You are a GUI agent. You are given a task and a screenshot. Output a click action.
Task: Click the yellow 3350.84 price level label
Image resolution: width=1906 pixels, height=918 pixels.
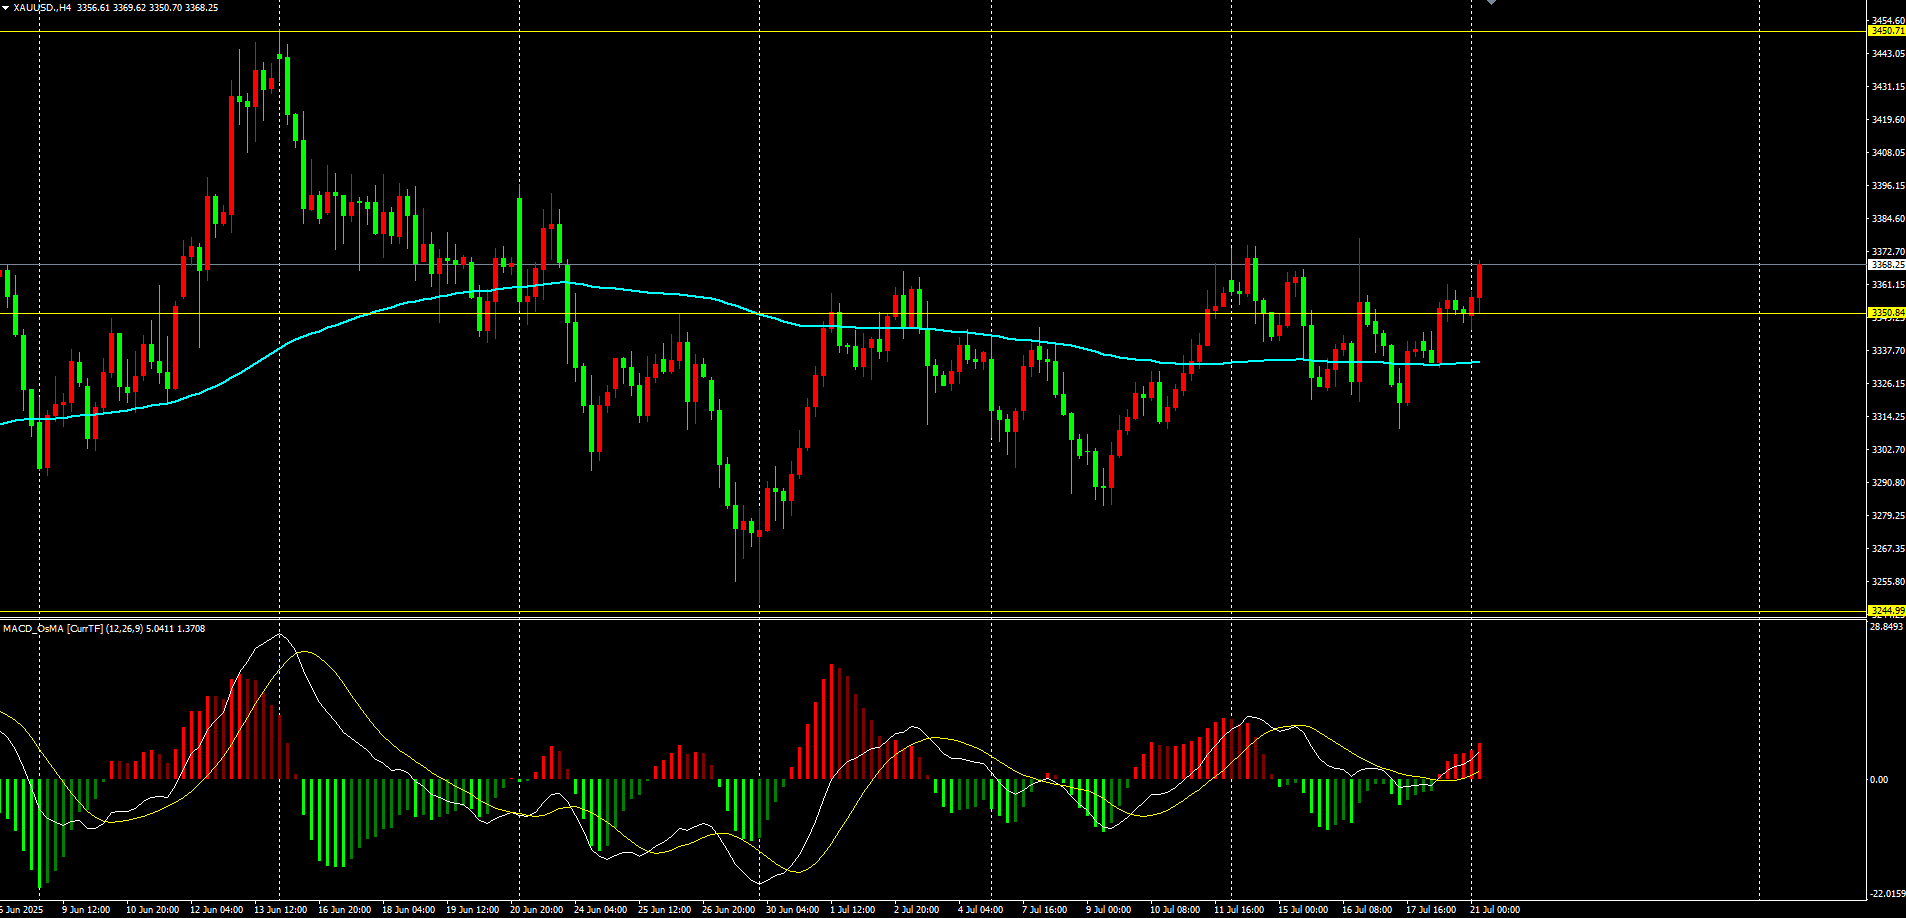(1887, 313)
